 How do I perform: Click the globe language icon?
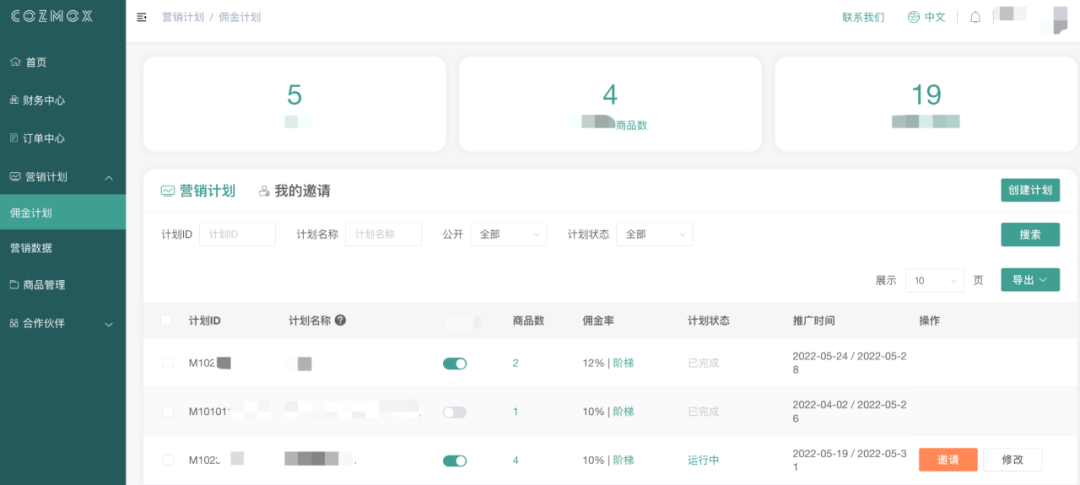pyautogui.click(x=913, y=17)
